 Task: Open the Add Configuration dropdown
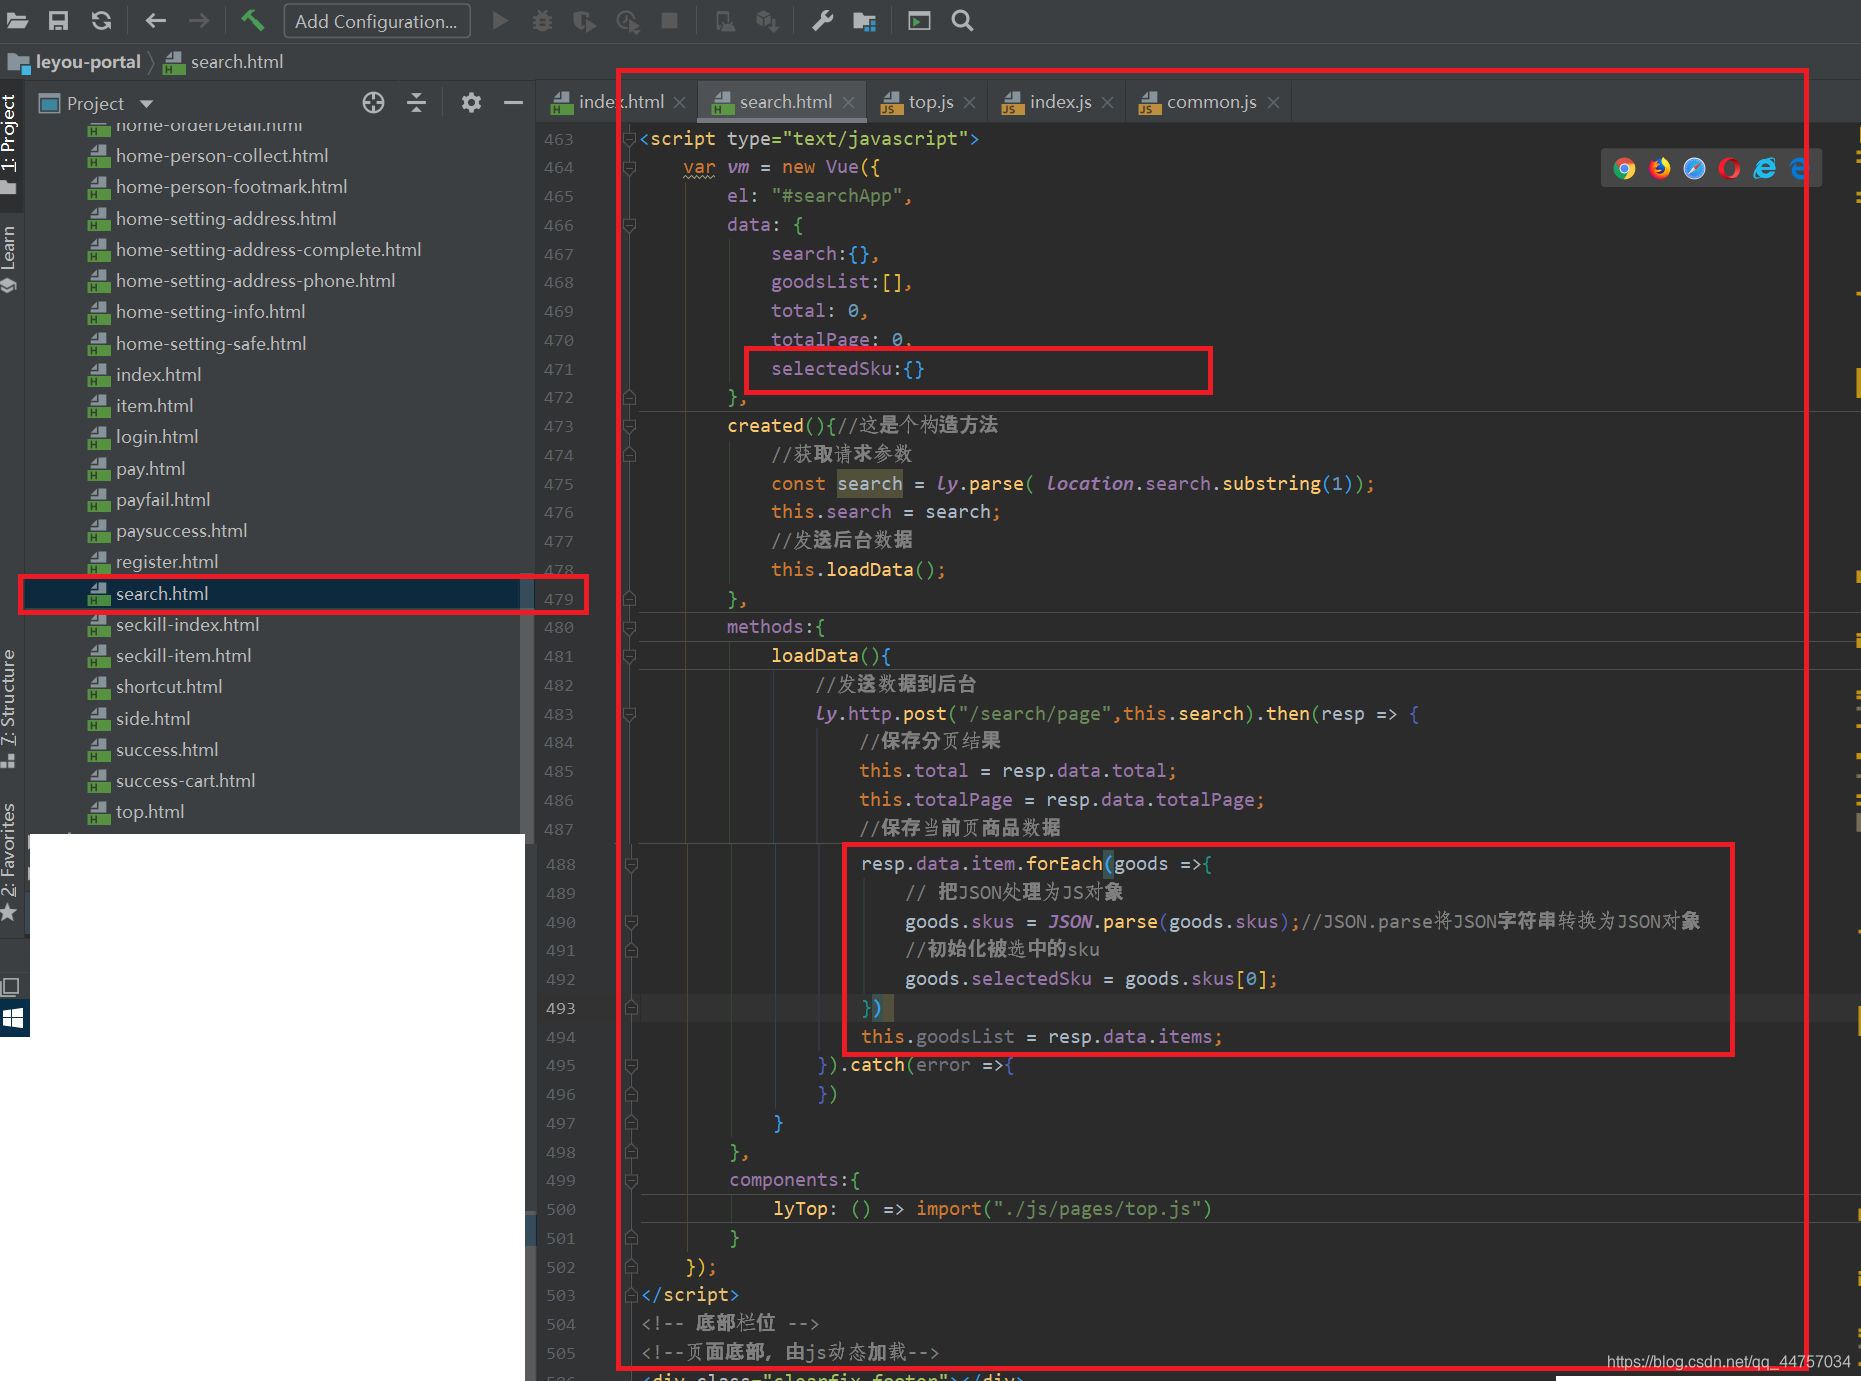click(x=377, y=21)
